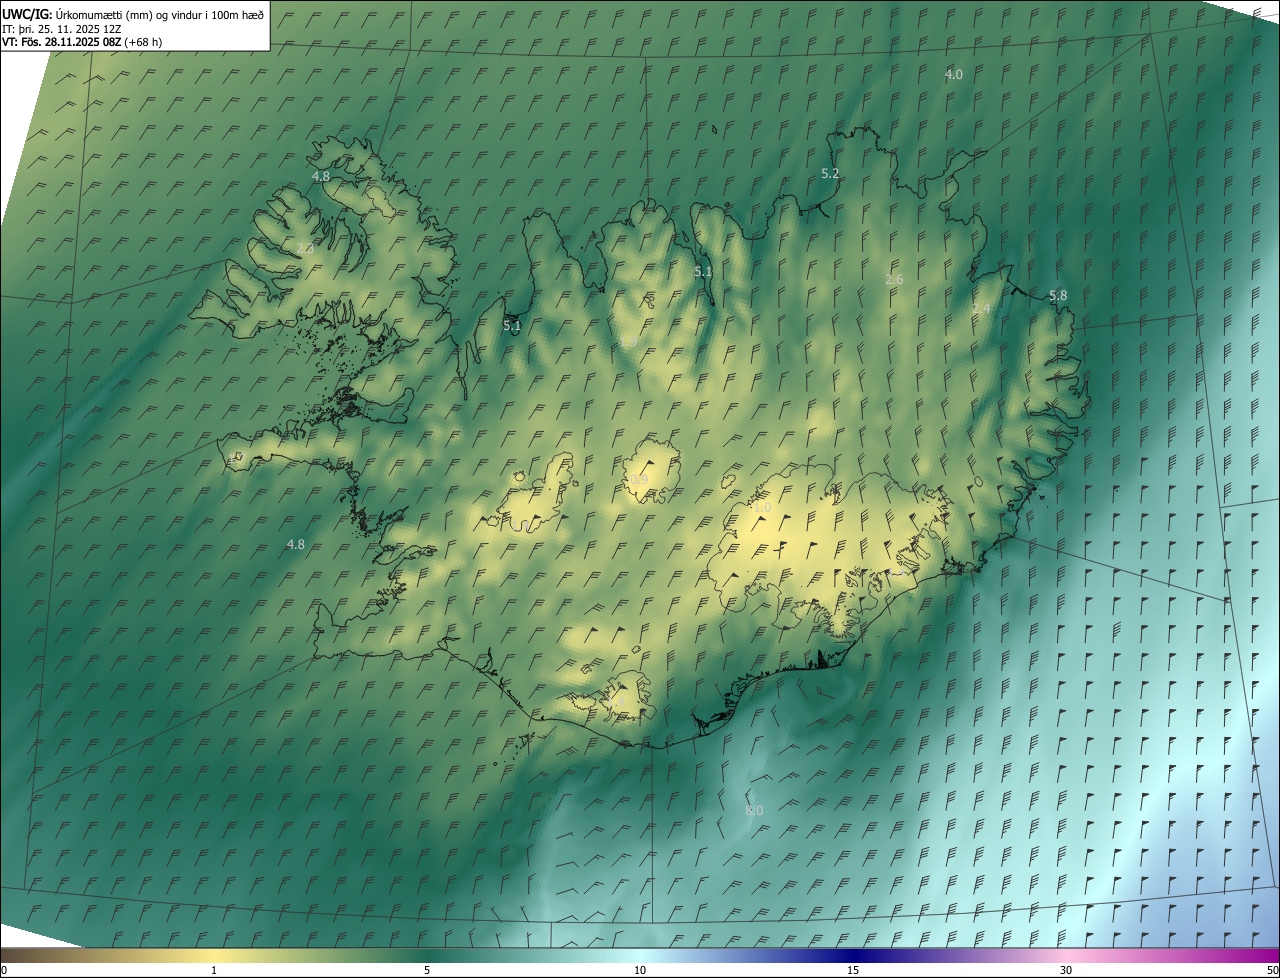The height and width of the screenshot is (978, 1280).
Task: Click the '30' tick on the color scale
Action: 1066,971
